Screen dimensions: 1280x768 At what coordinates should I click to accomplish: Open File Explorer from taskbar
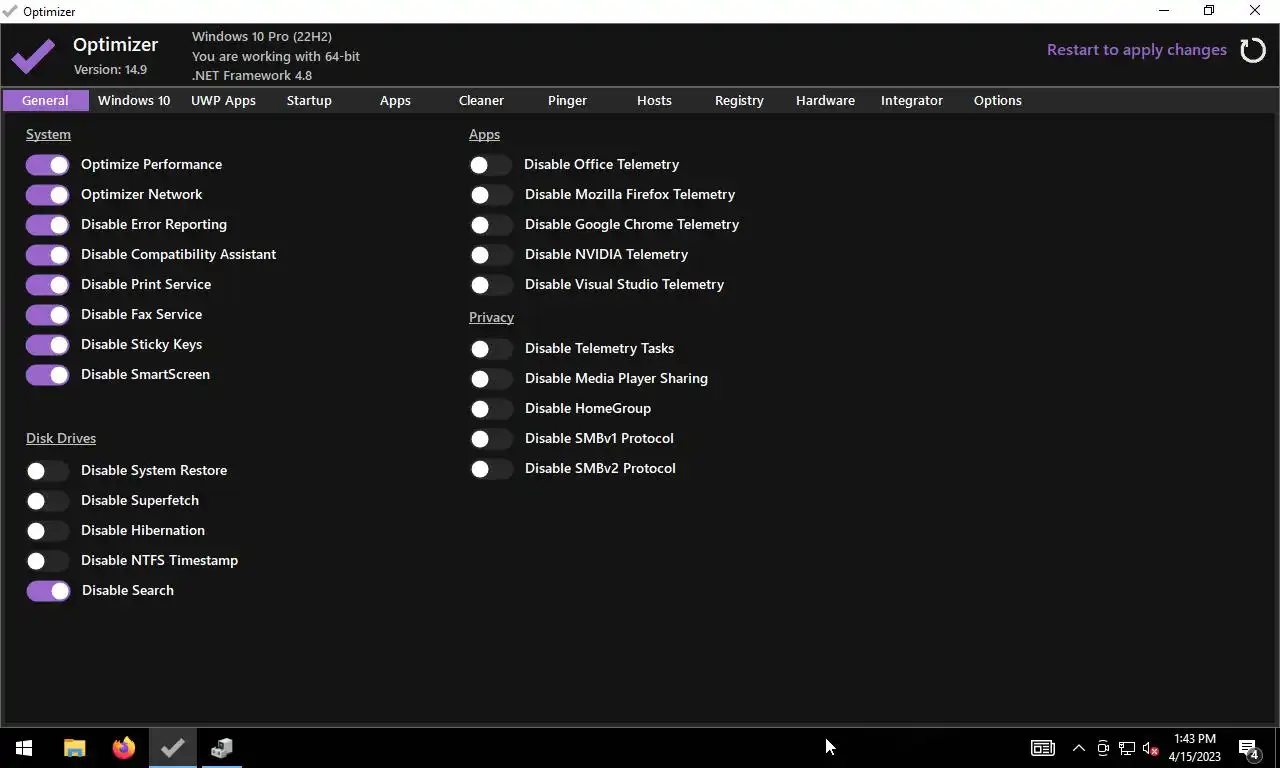75,748
